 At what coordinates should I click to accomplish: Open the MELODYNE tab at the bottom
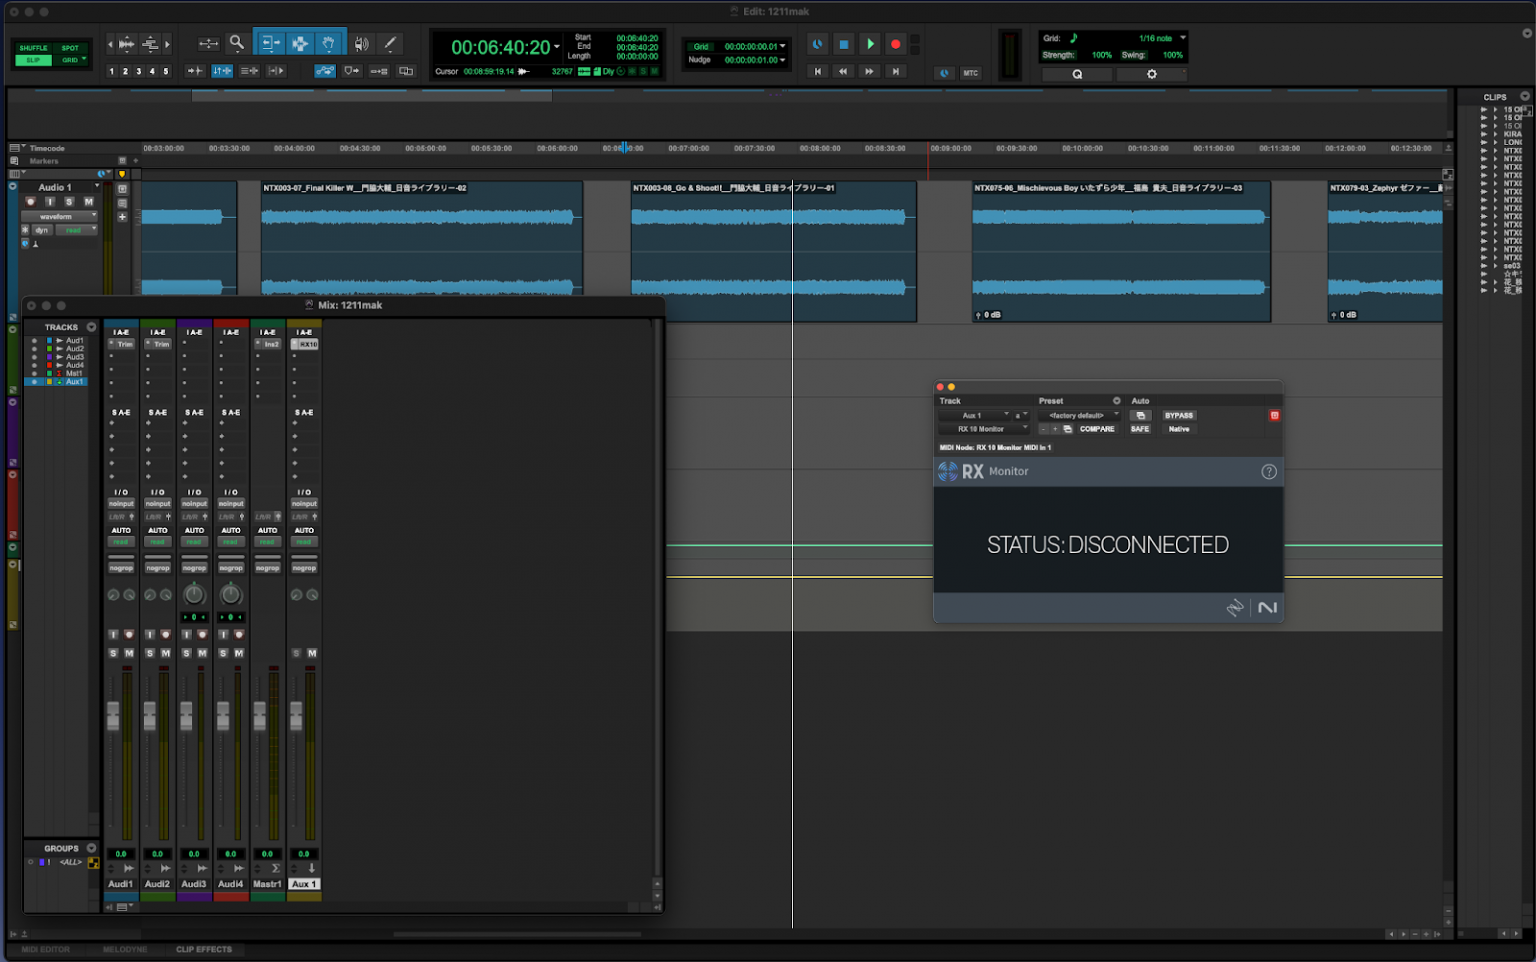124,949
